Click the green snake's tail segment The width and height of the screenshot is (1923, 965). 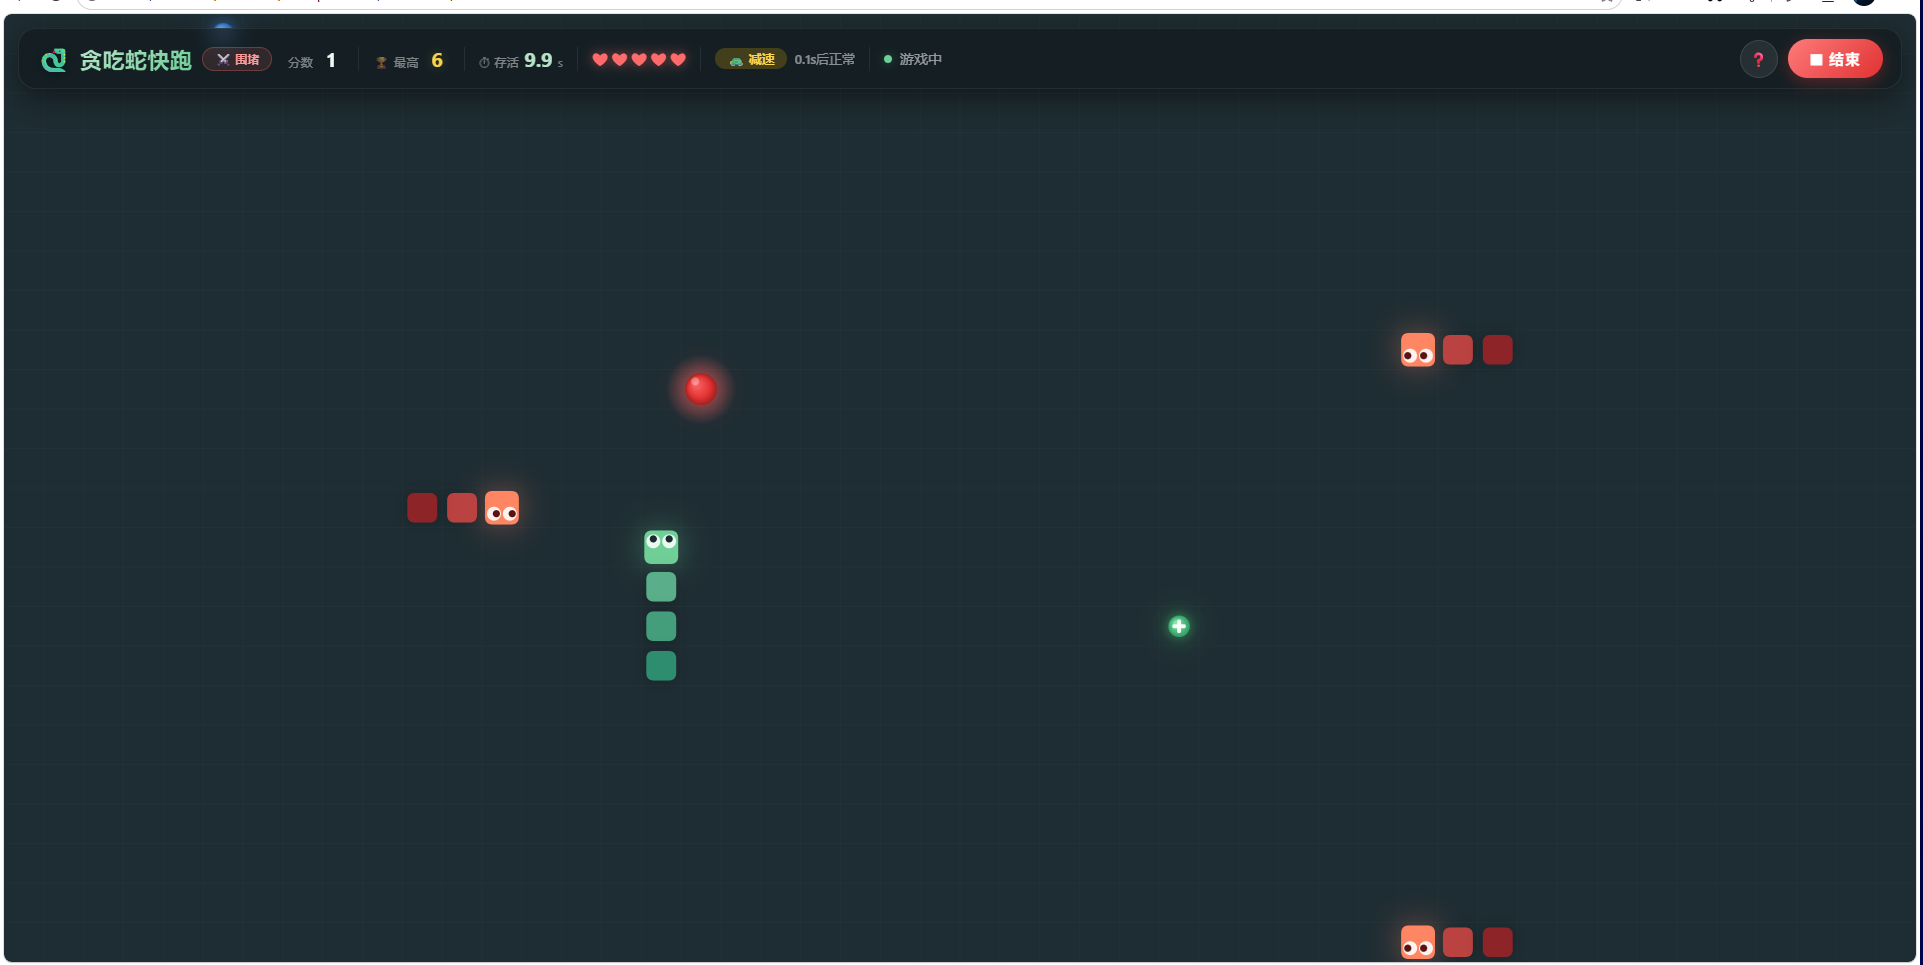pyautogui.click(x=661, y=666)
